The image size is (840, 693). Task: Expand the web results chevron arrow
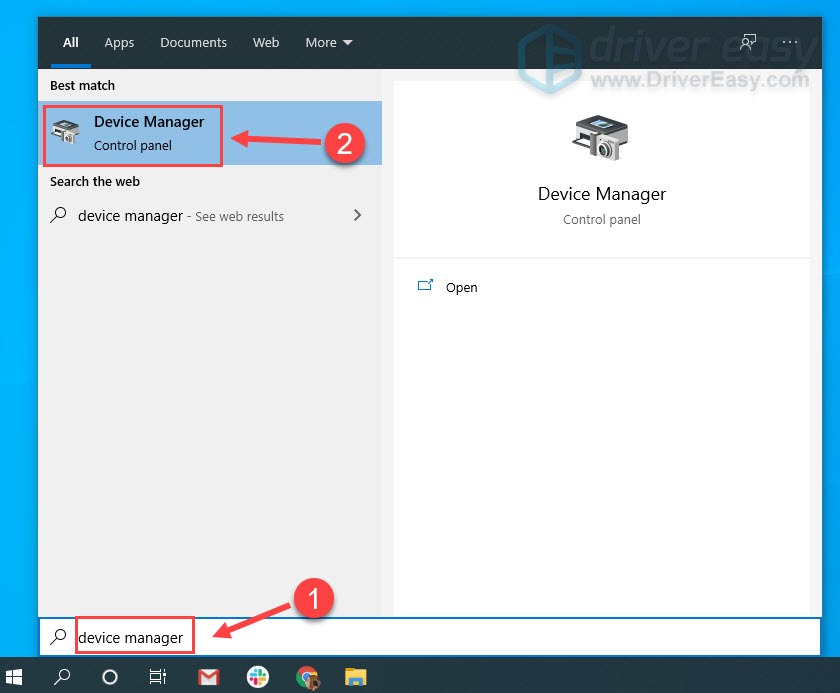358,215
